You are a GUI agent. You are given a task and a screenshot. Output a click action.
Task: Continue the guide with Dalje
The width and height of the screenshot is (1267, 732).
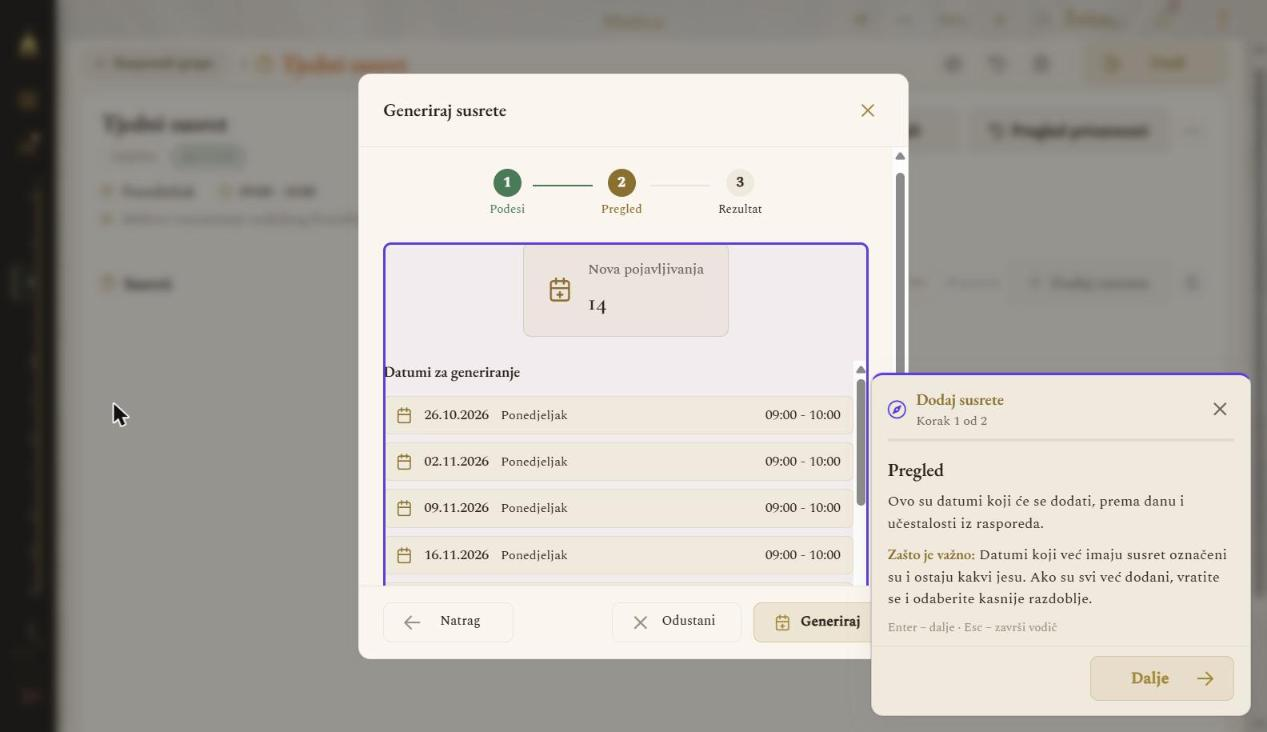click(x=1161, y=678)
